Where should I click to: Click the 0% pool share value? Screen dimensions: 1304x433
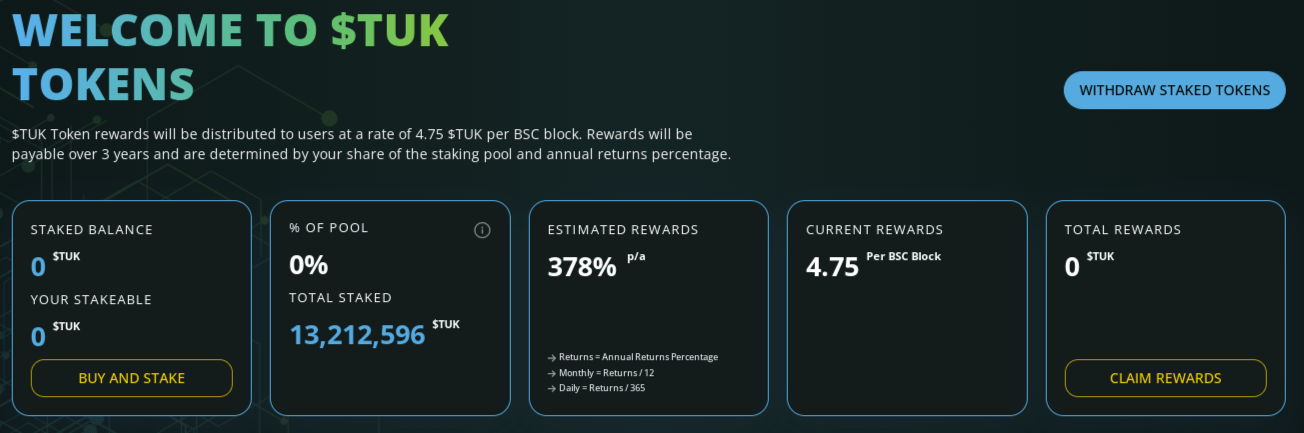coord(309,265)
